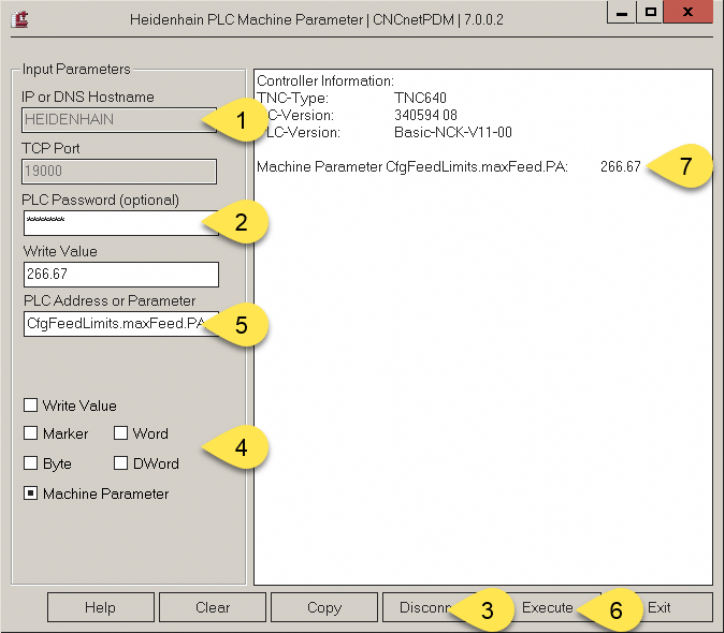The height and width of the screenshot is (633, 724).
Task: Check the Word option
Action: click(x=121, y=434)
